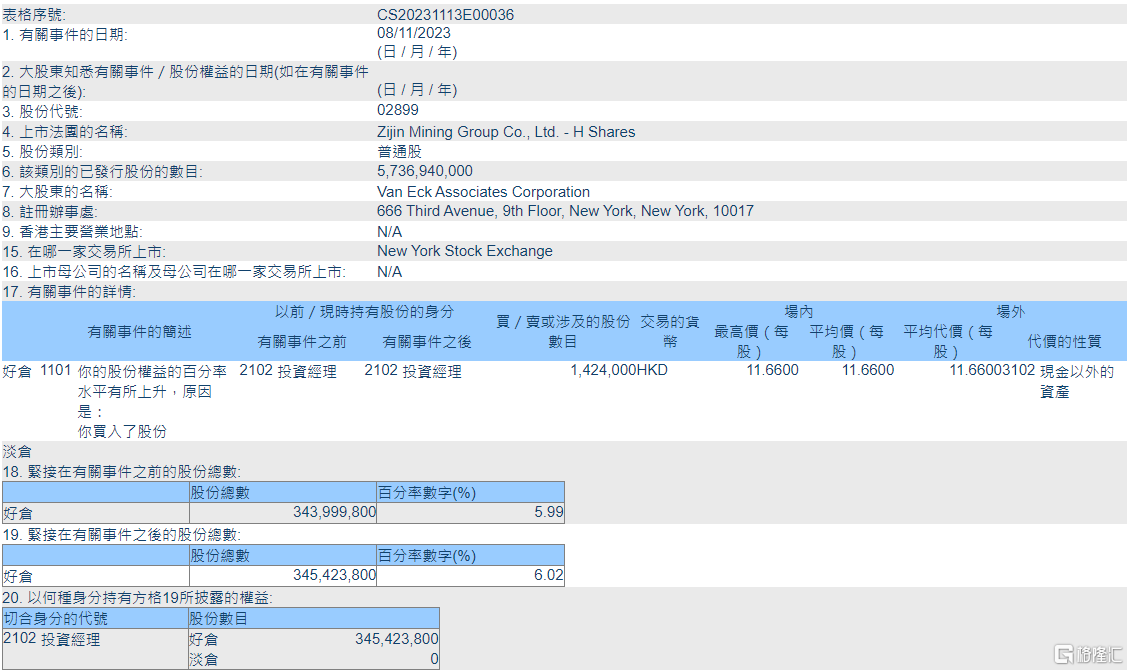This screenshot has width=1129, height=671.
Task: Click header 切合身分的代號
Action: [x=55, y=618]
